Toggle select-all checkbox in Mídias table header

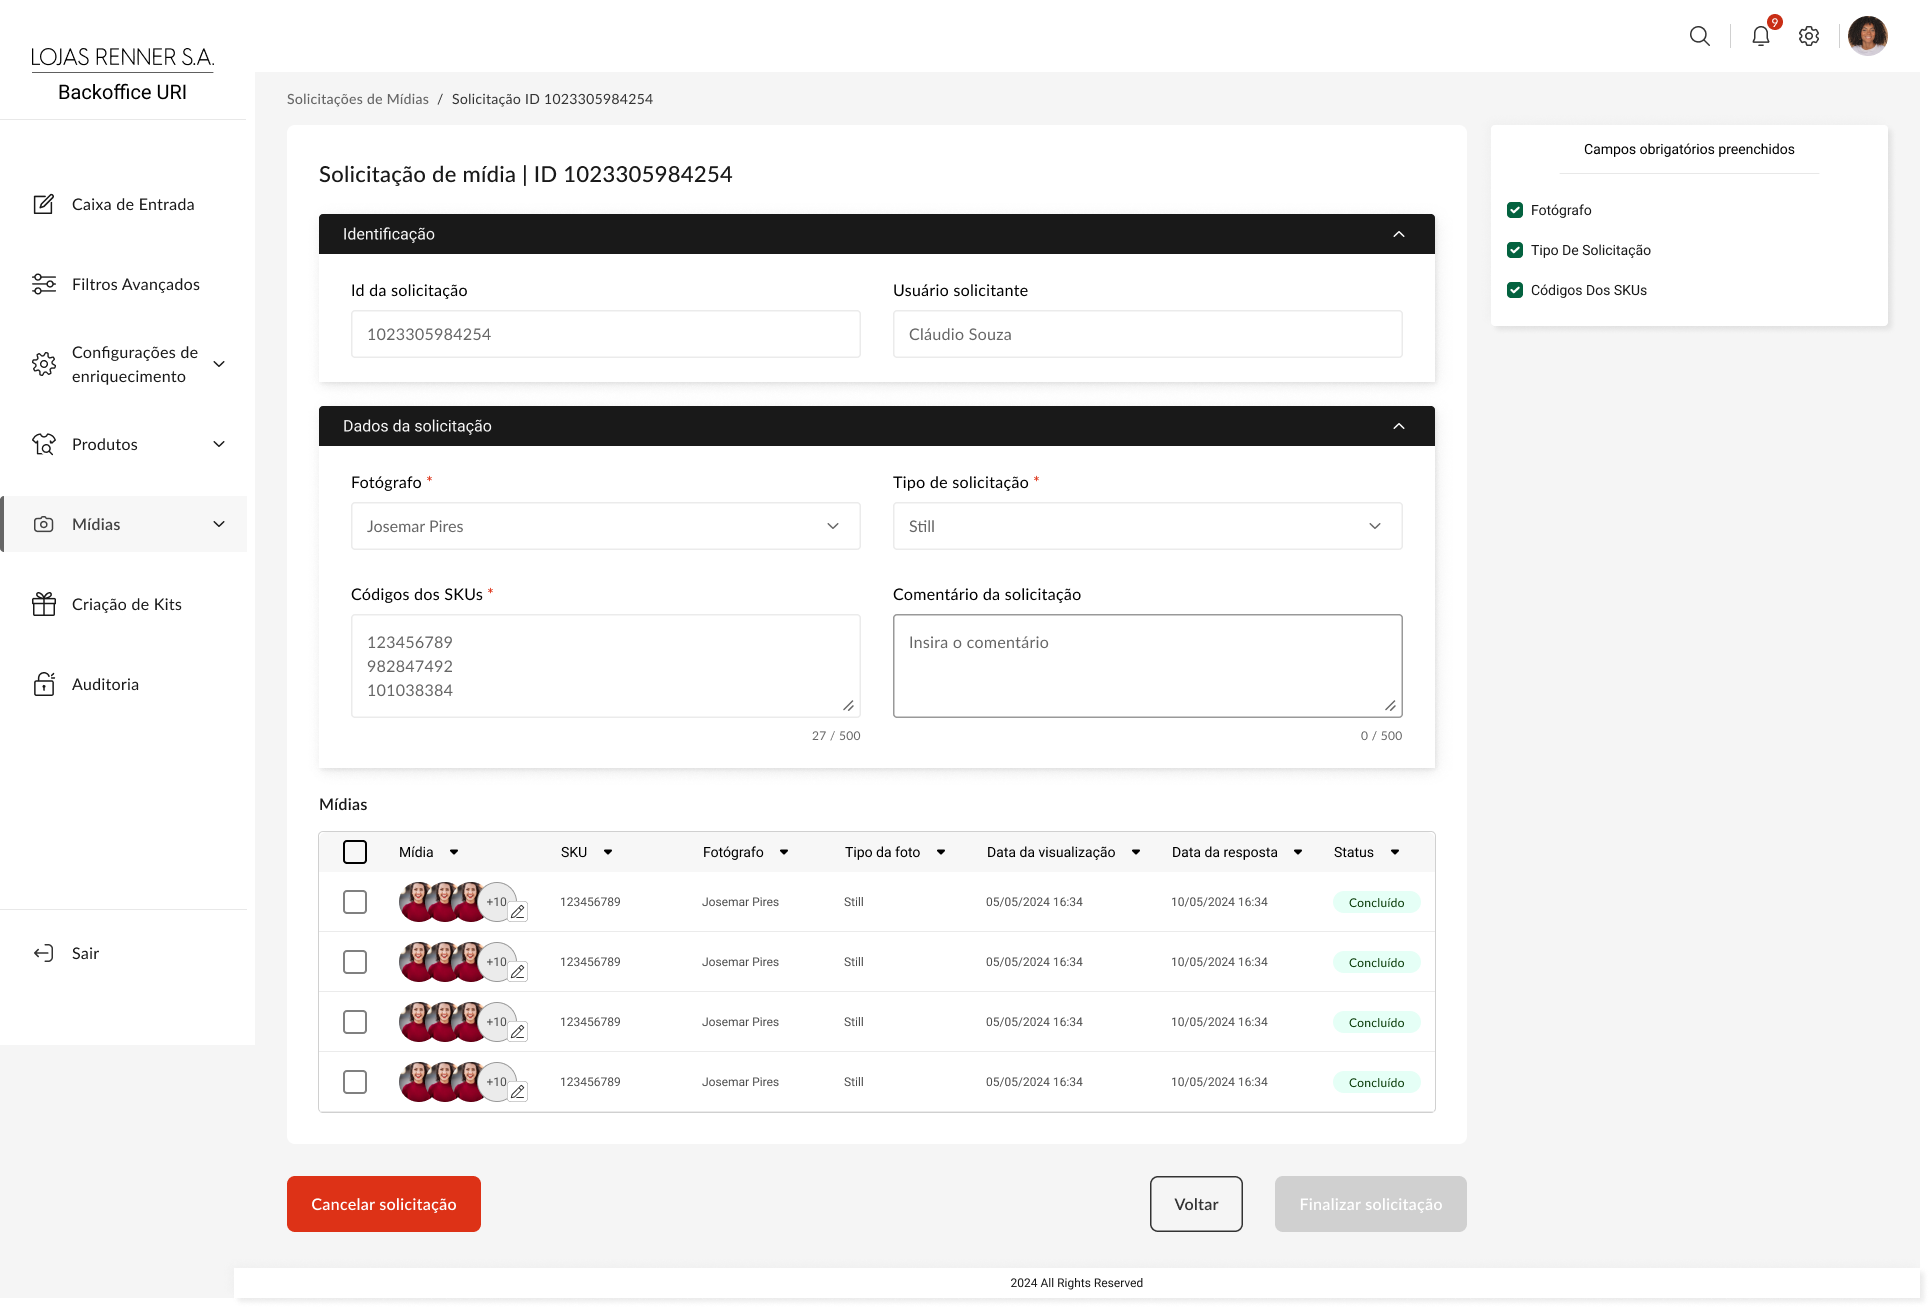pos(355,852)
